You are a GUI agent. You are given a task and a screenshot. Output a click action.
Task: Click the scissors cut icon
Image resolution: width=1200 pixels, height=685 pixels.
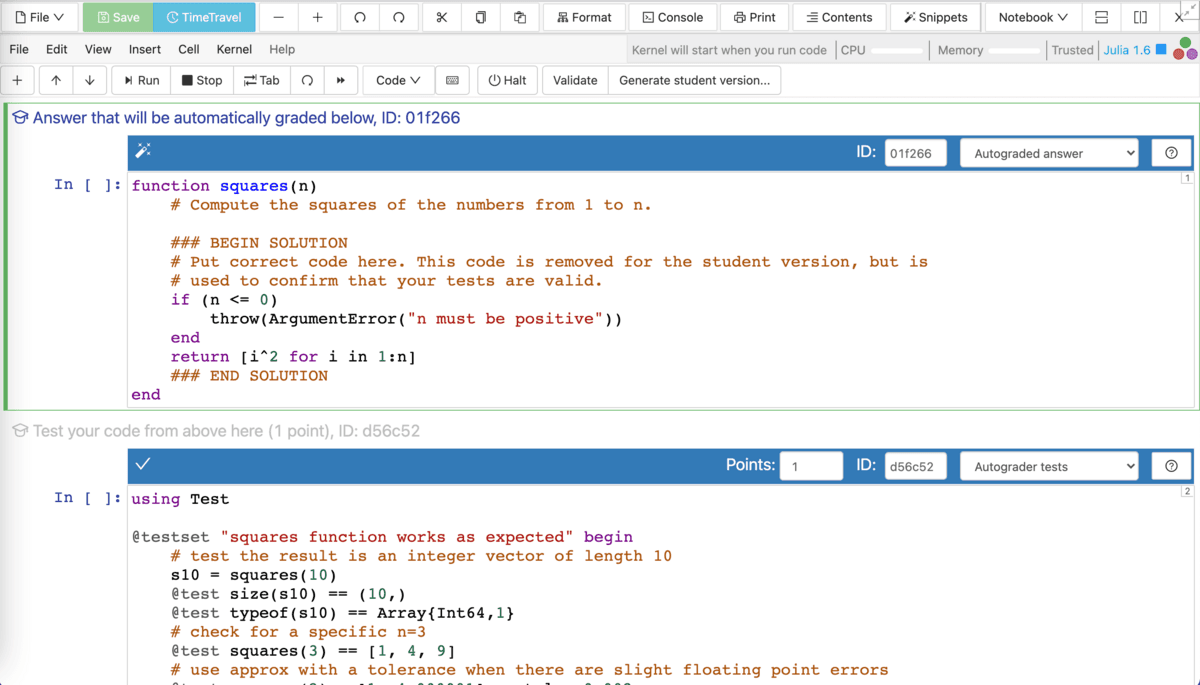(441, 17)
